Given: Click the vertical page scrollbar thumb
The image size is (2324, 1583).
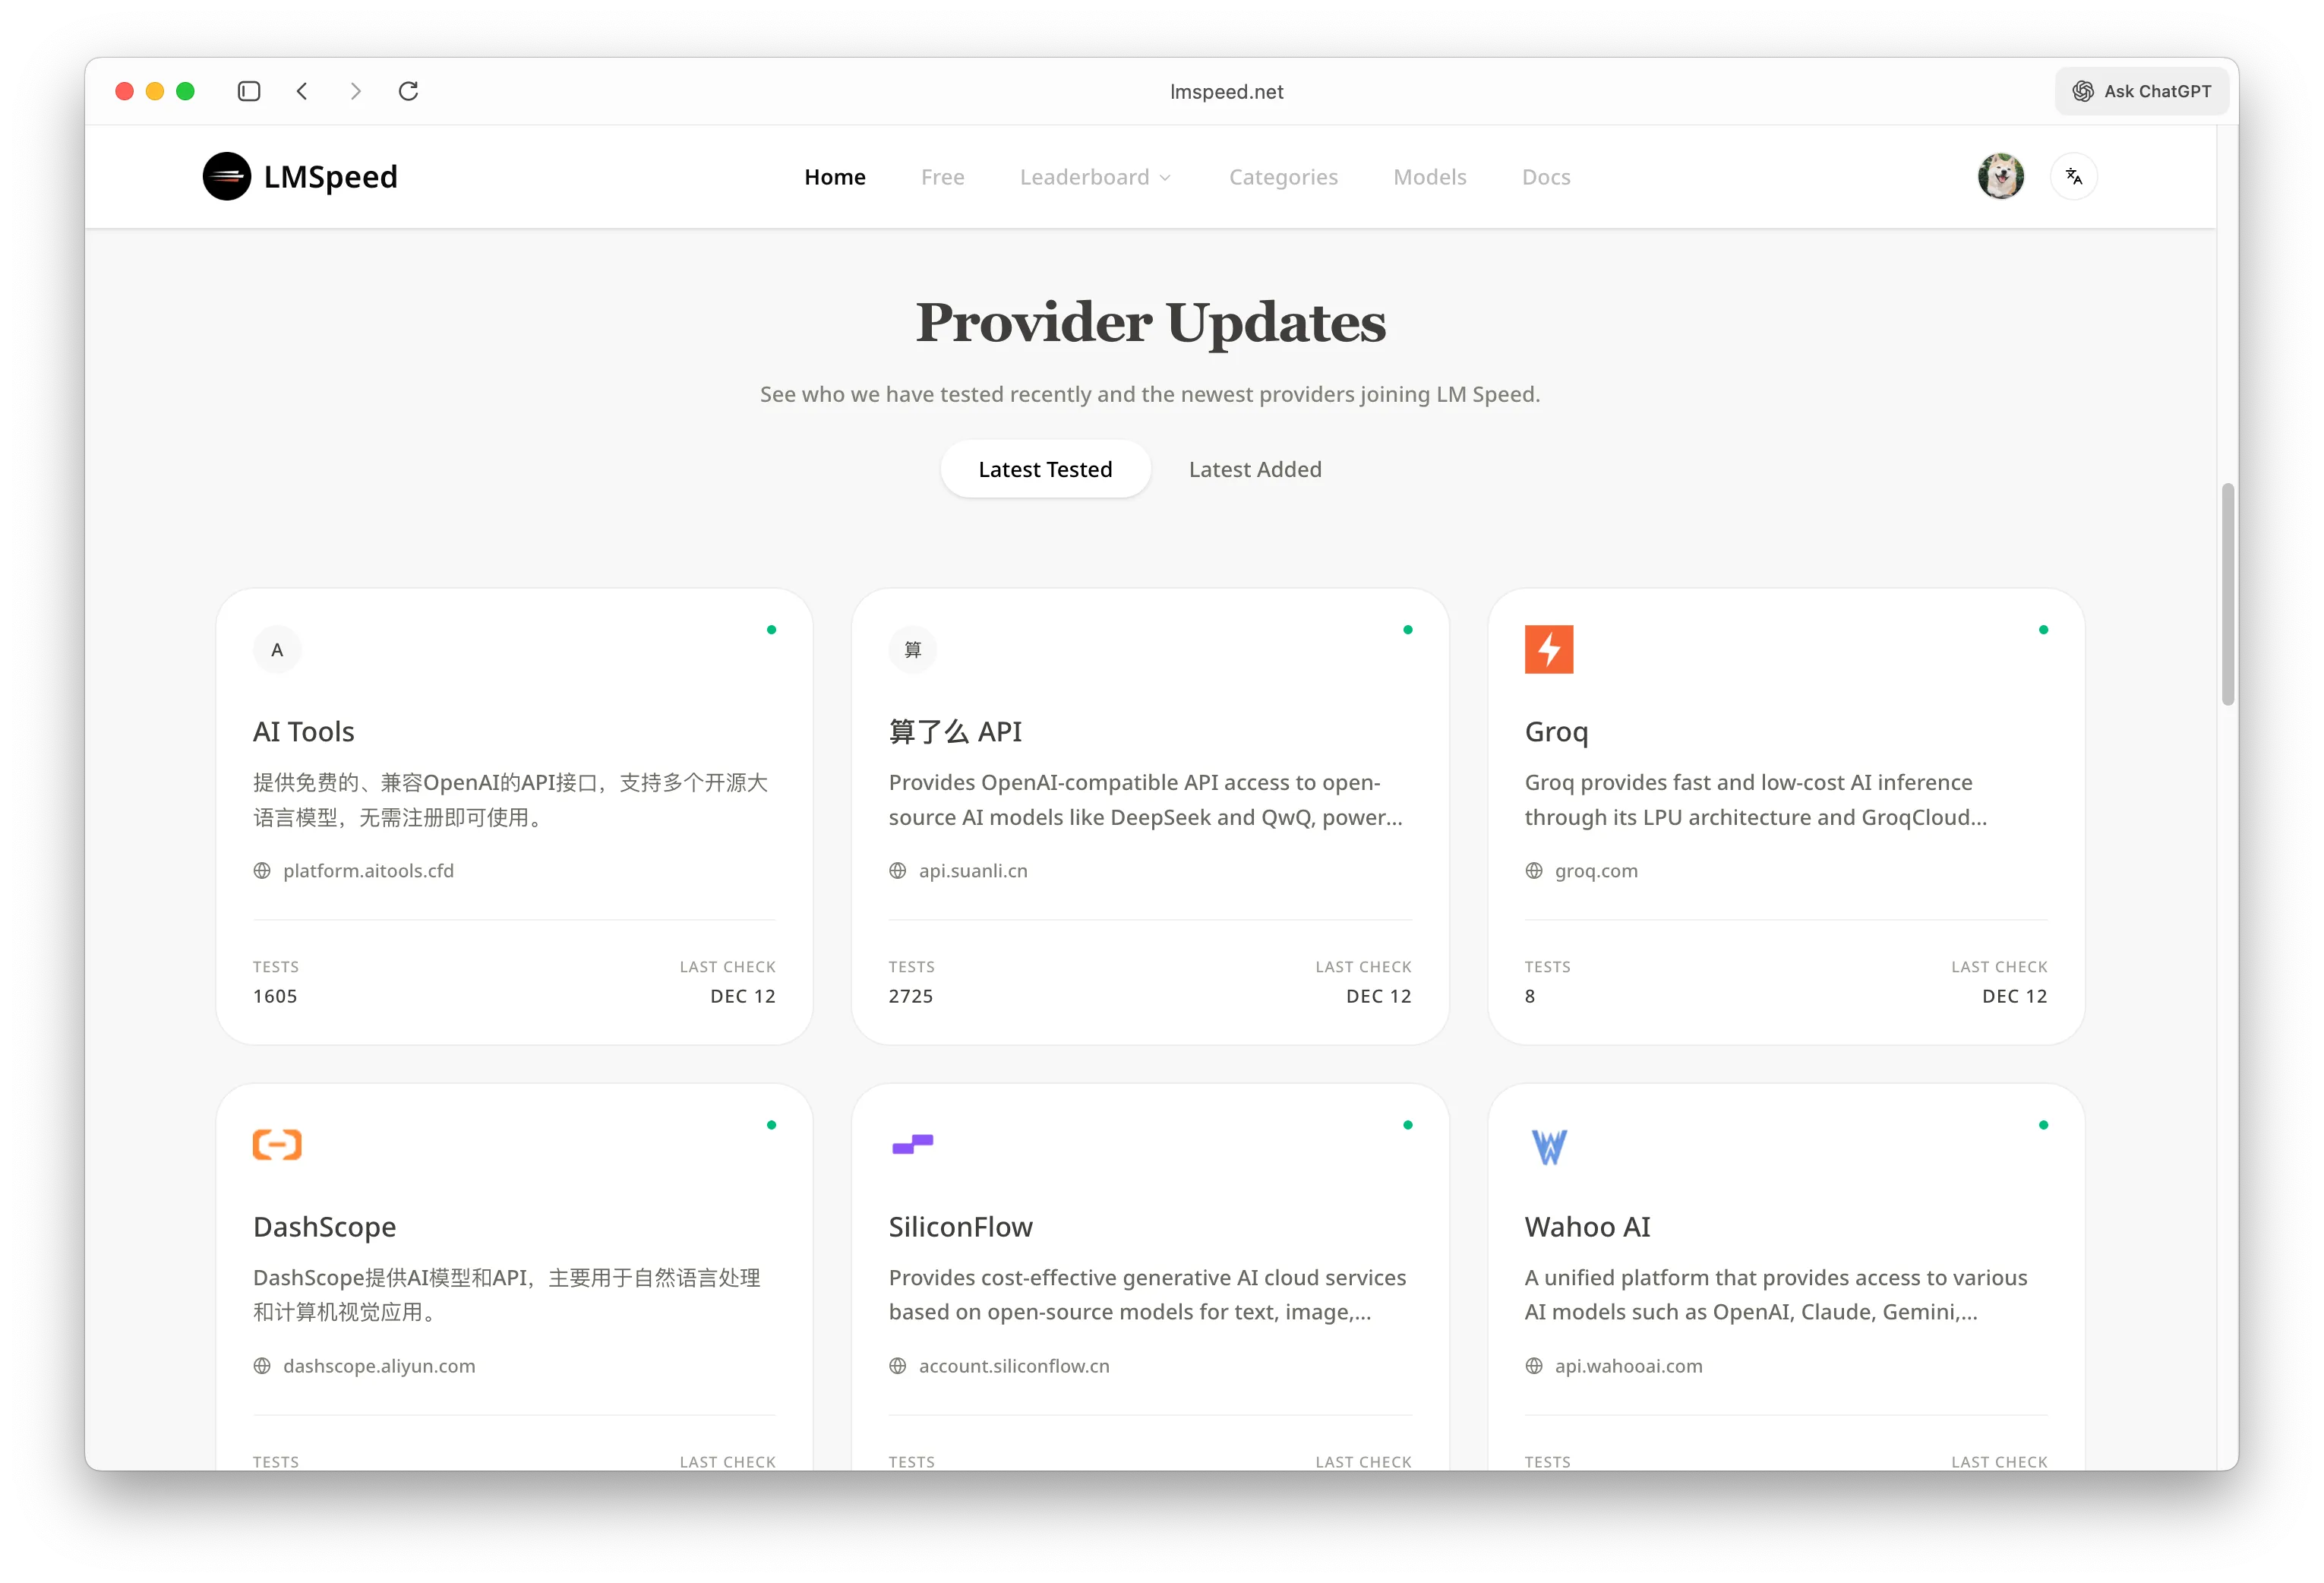Looking at the screenshot, I should pos(2227,594).
